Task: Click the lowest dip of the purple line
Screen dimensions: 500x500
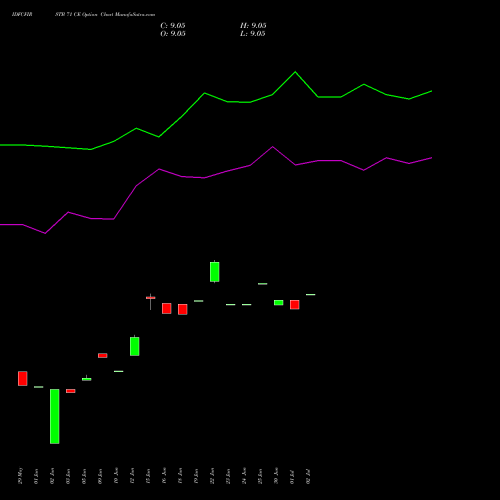Action: tap(45, 233)
